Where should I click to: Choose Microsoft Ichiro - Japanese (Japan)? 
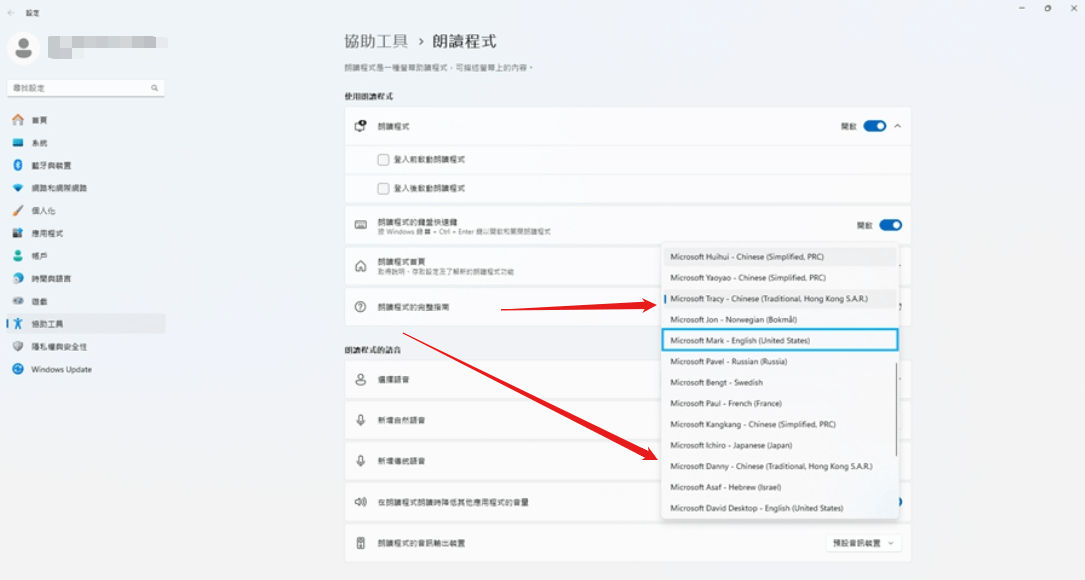pyautogui.click(x=780, y=445)
